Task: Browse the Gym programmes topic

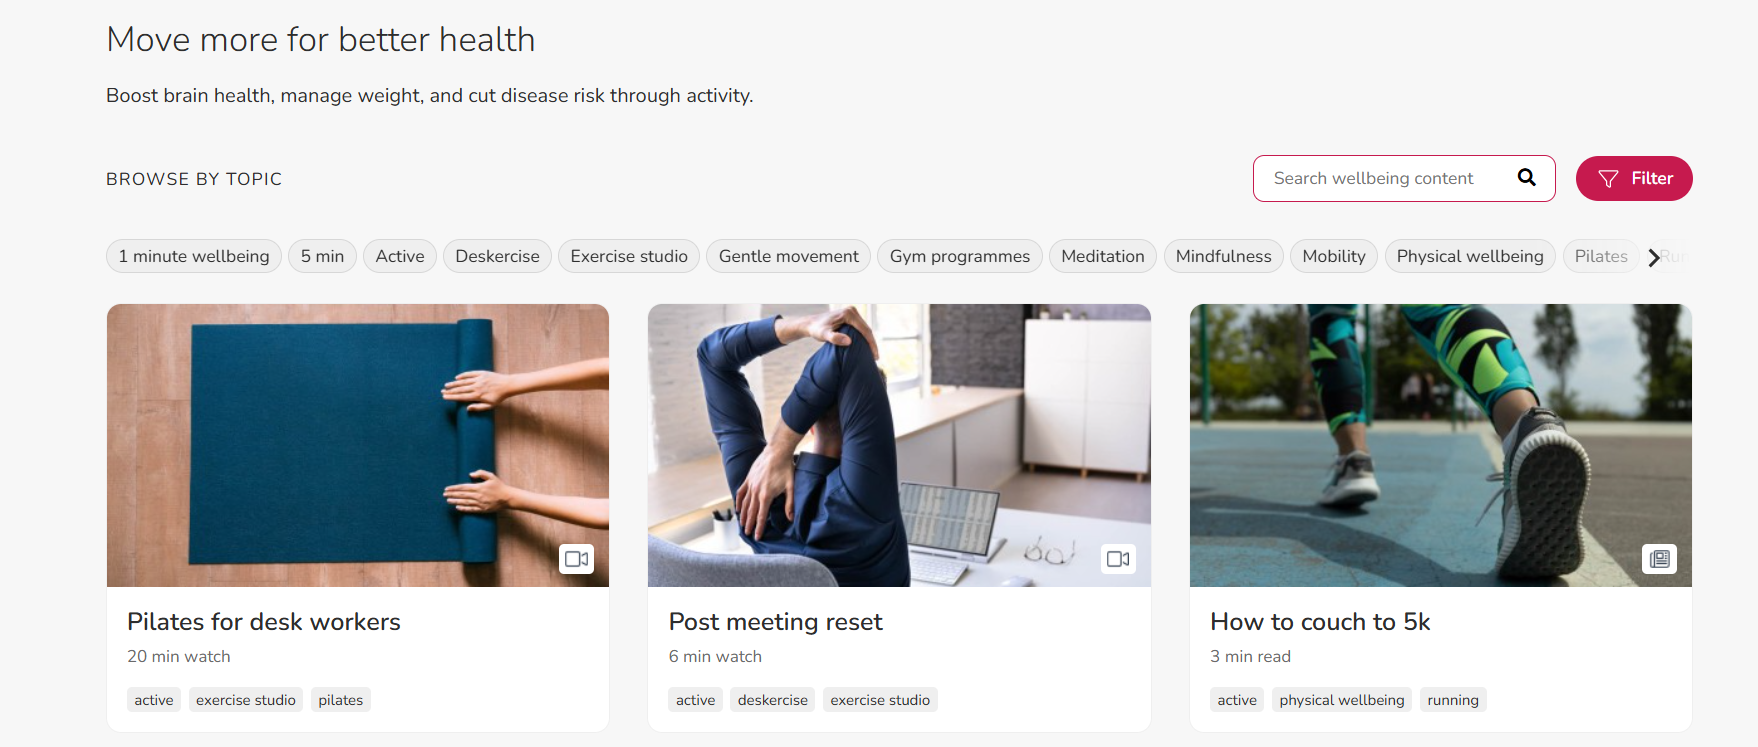Action: 959,256
